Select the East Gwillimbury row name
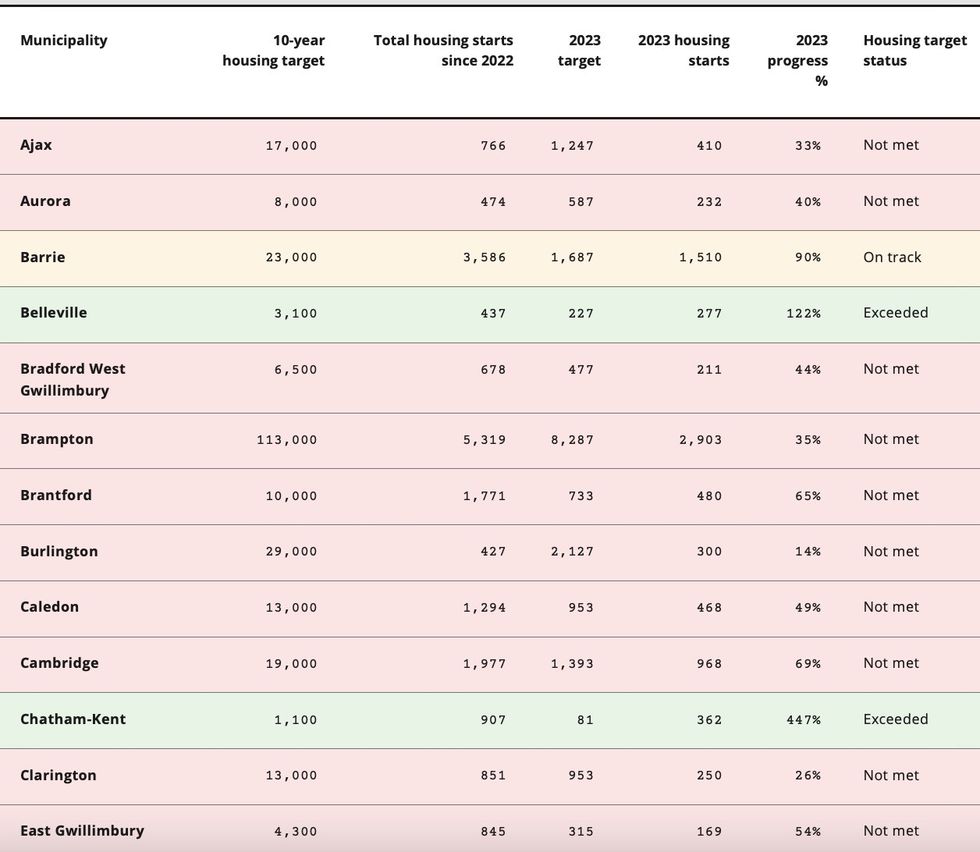 point(82,831)
